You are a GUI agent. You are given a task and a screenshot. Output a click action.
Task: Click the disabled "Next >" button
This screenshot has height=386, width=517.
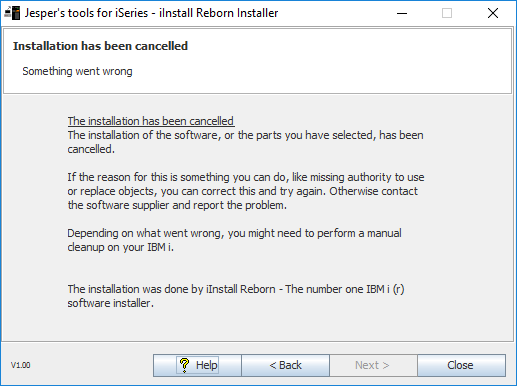click(x=373, y=365)
